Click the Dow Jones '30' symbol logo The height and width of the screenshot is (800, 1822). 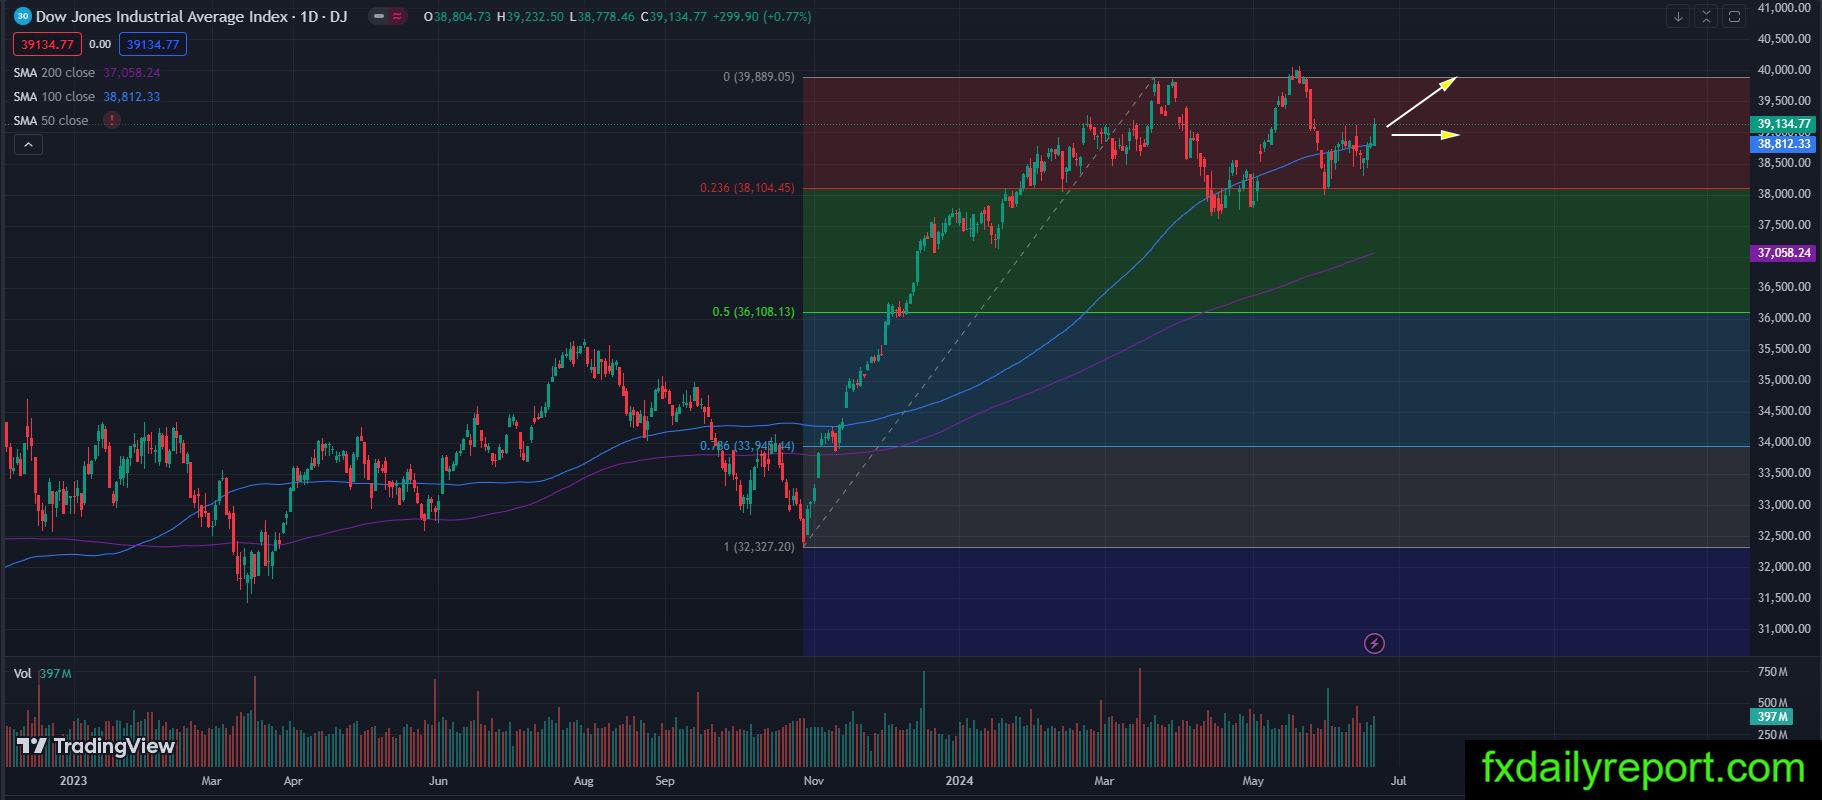[x=23, y=16]
